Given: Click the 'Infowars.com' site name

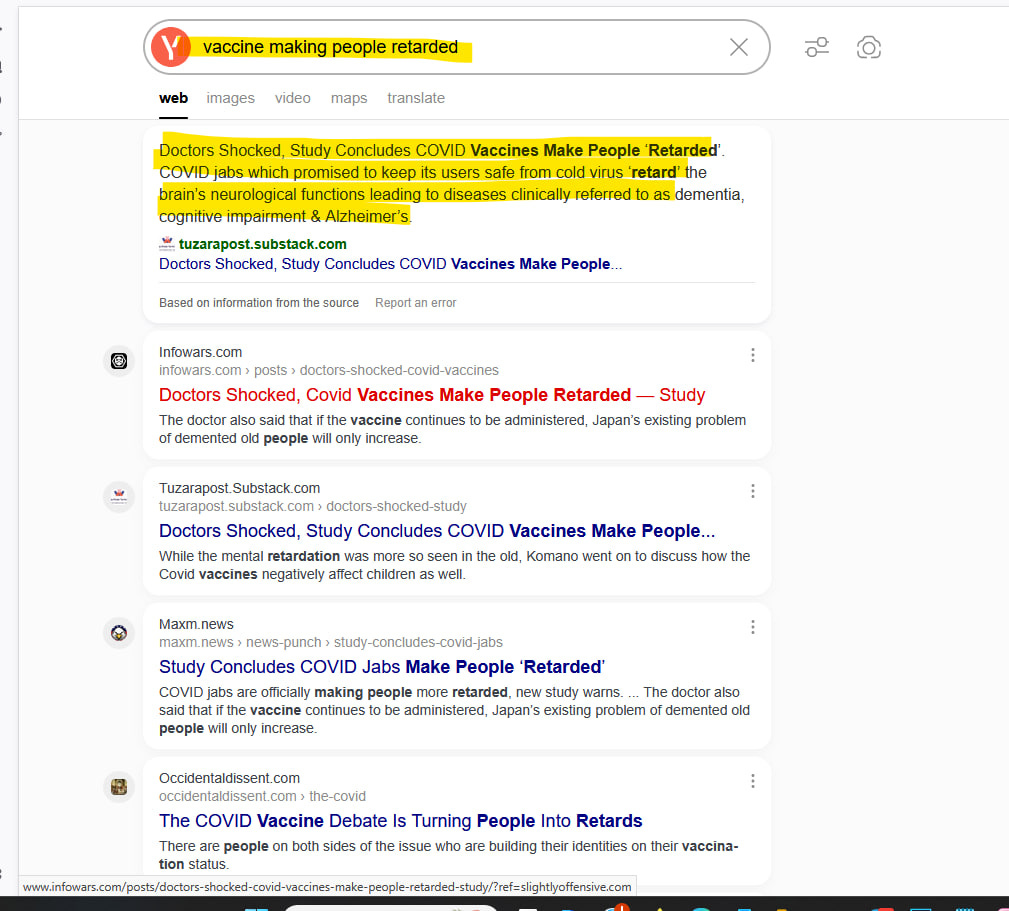Looking at the screenshot, I should click(200, 352).
